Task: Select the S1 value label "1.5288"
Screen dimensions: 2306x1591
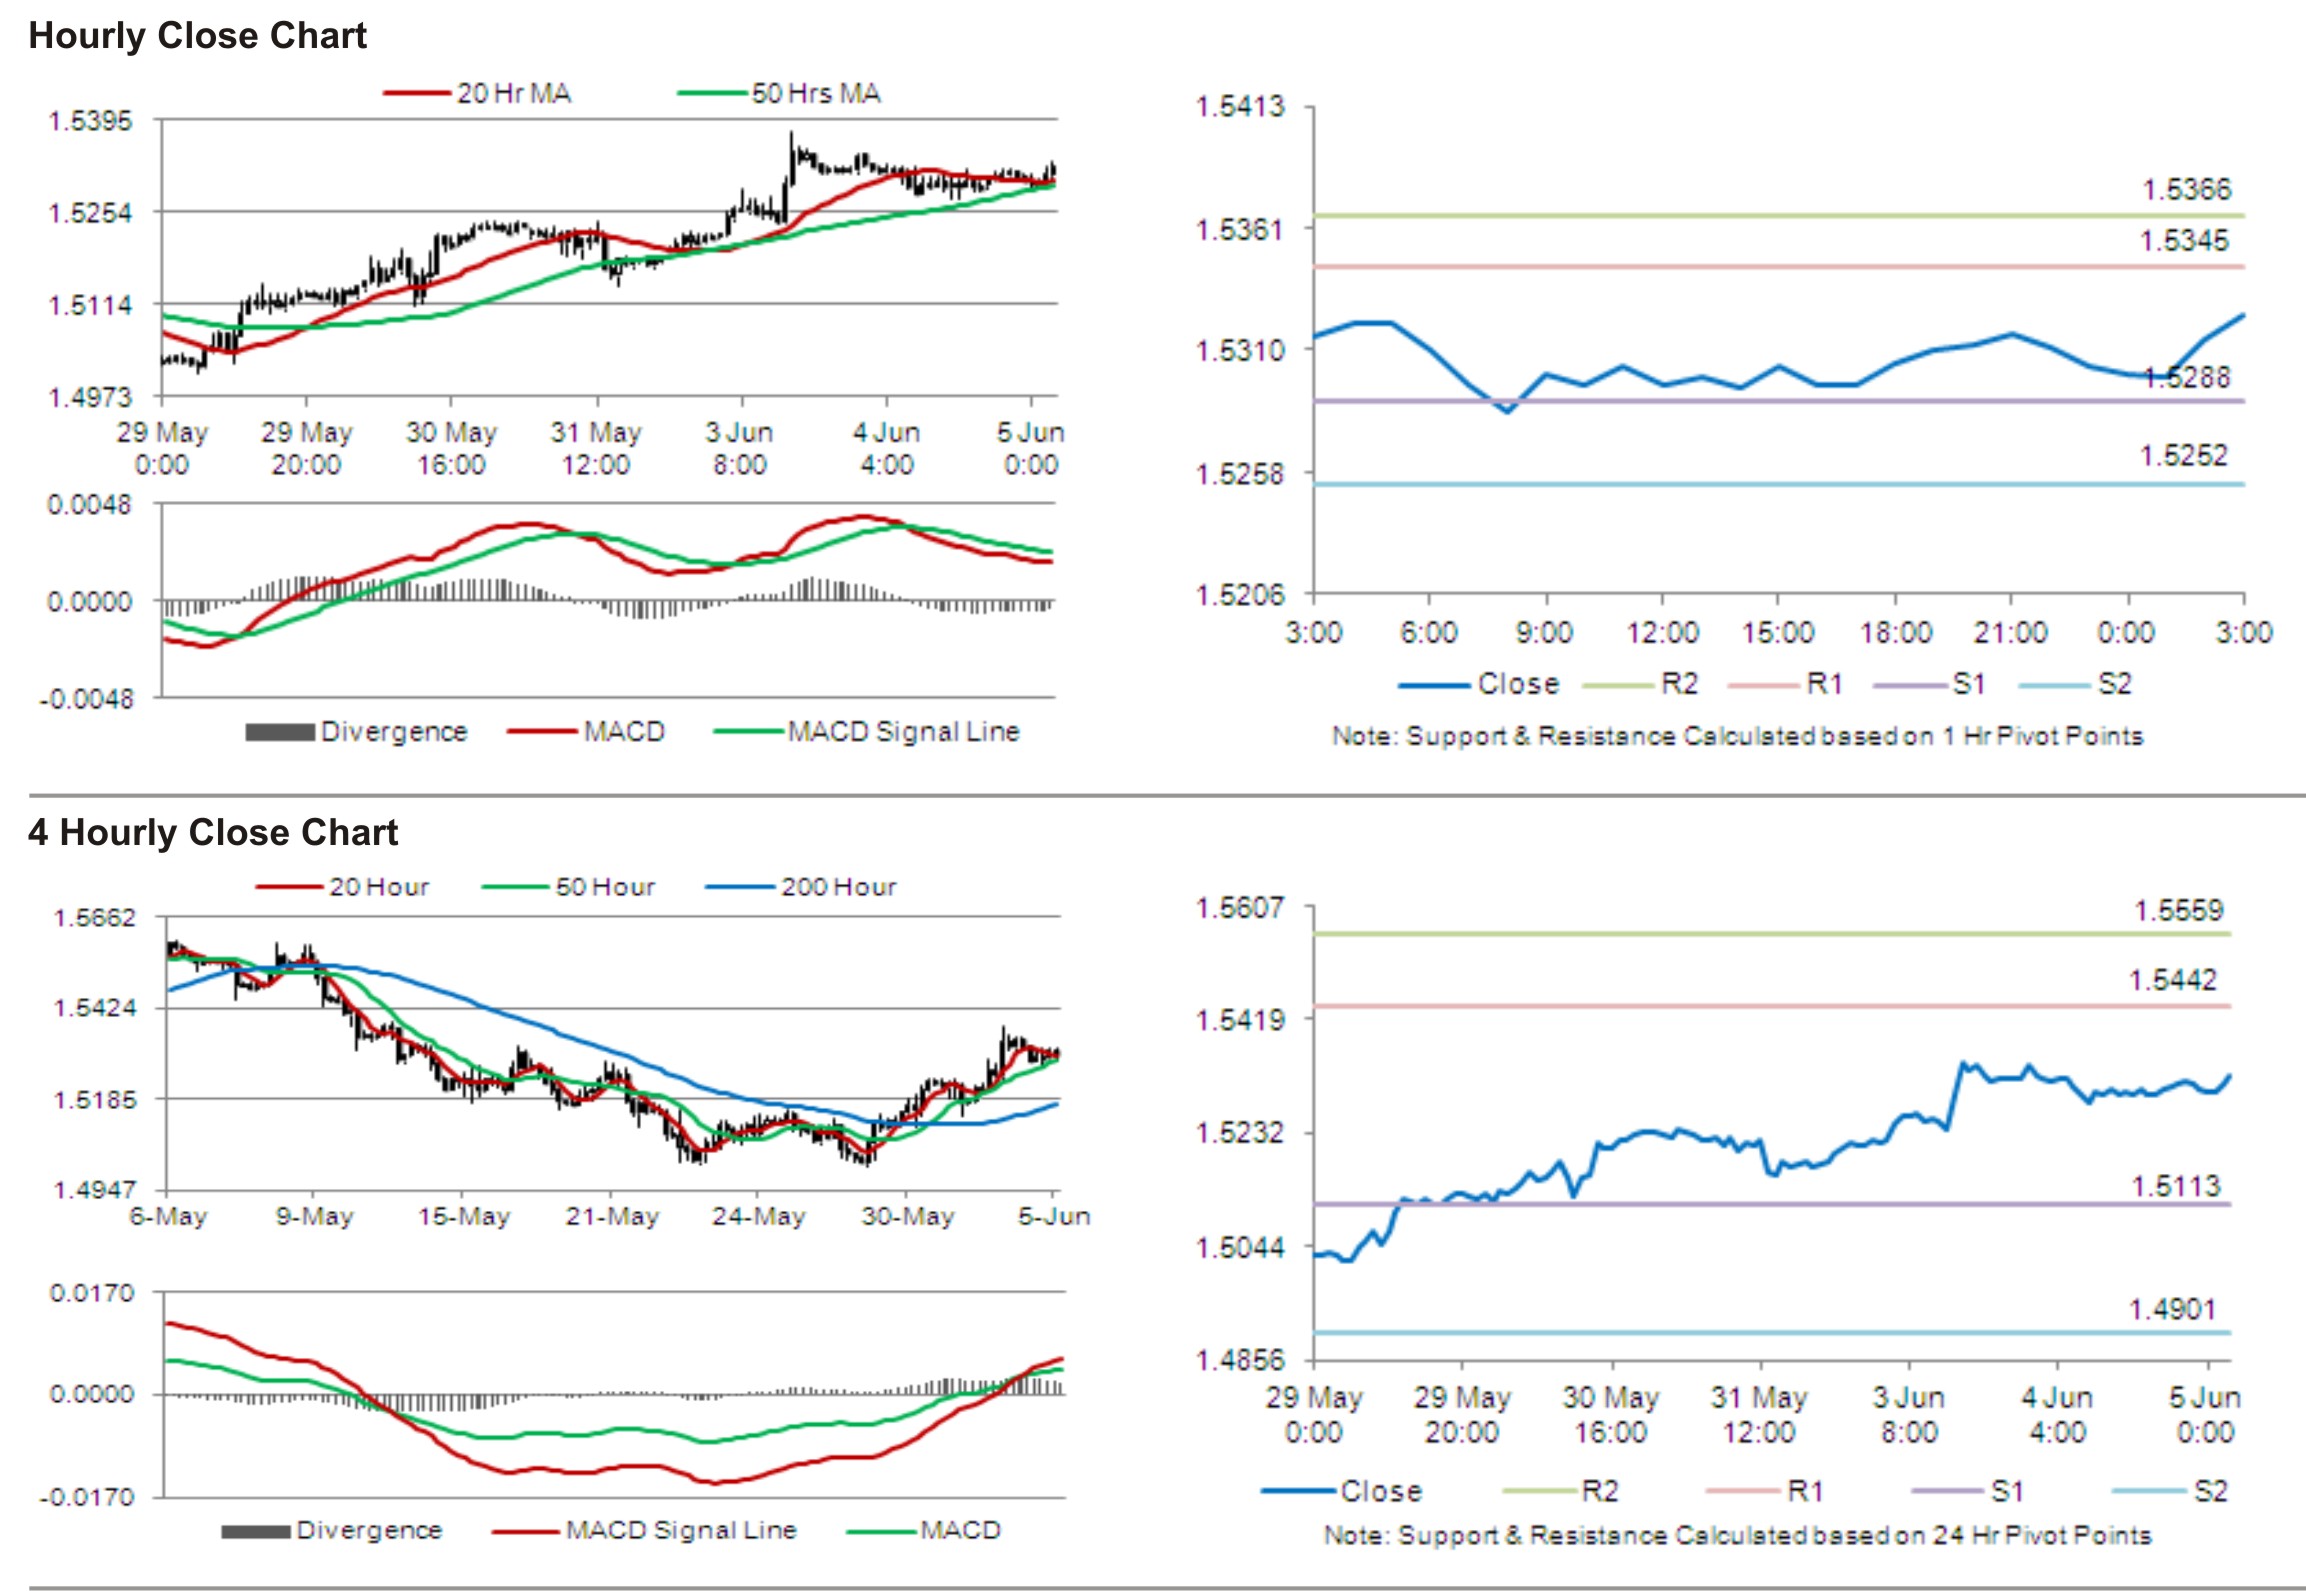Action: [x=2188, y=378]
